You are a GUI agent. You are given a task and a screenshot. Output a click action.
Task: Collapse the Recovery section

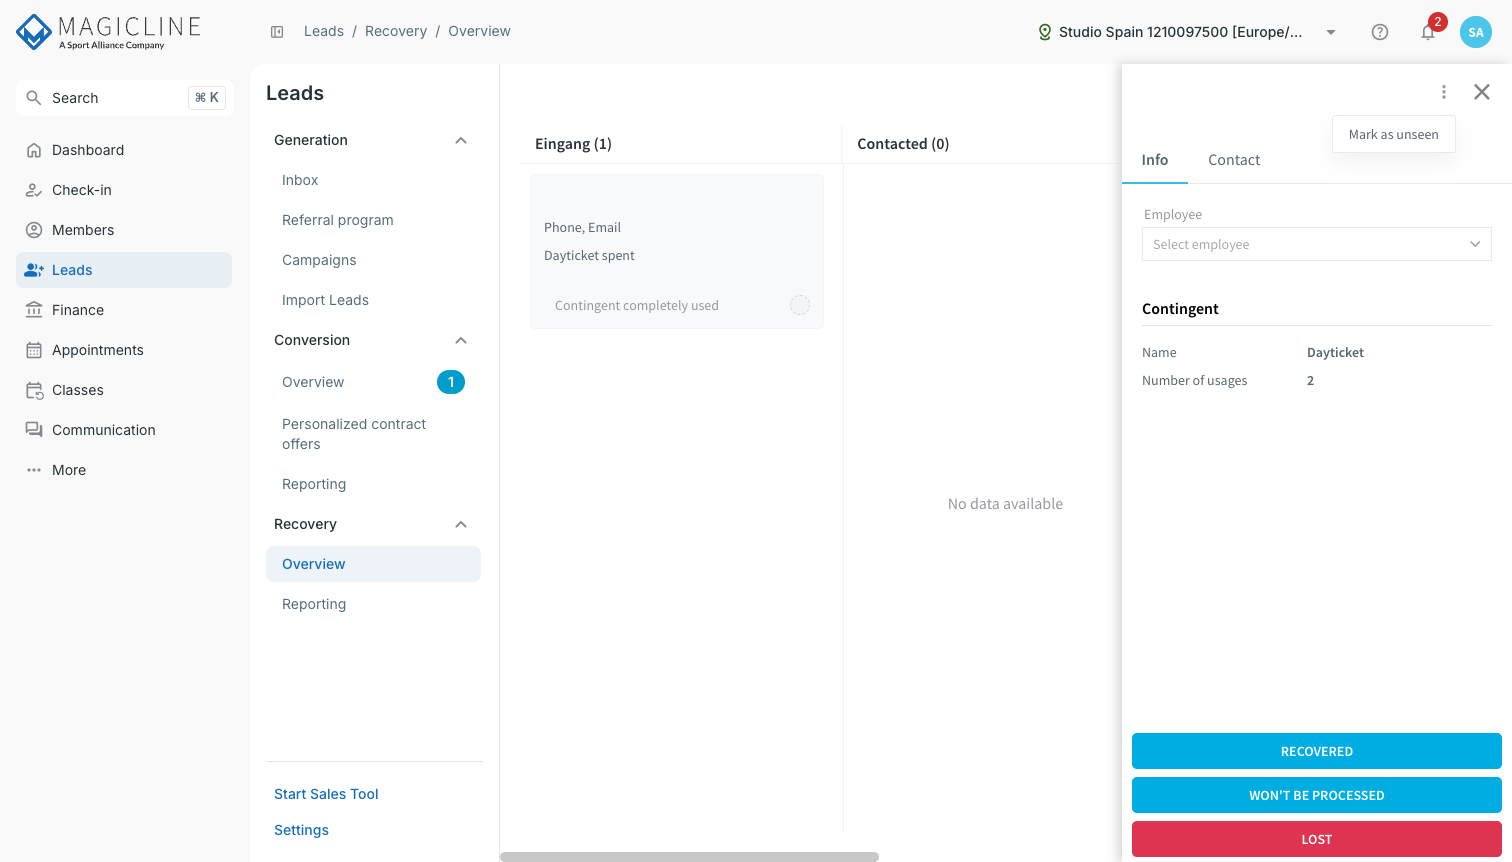(x=461, y=524)
